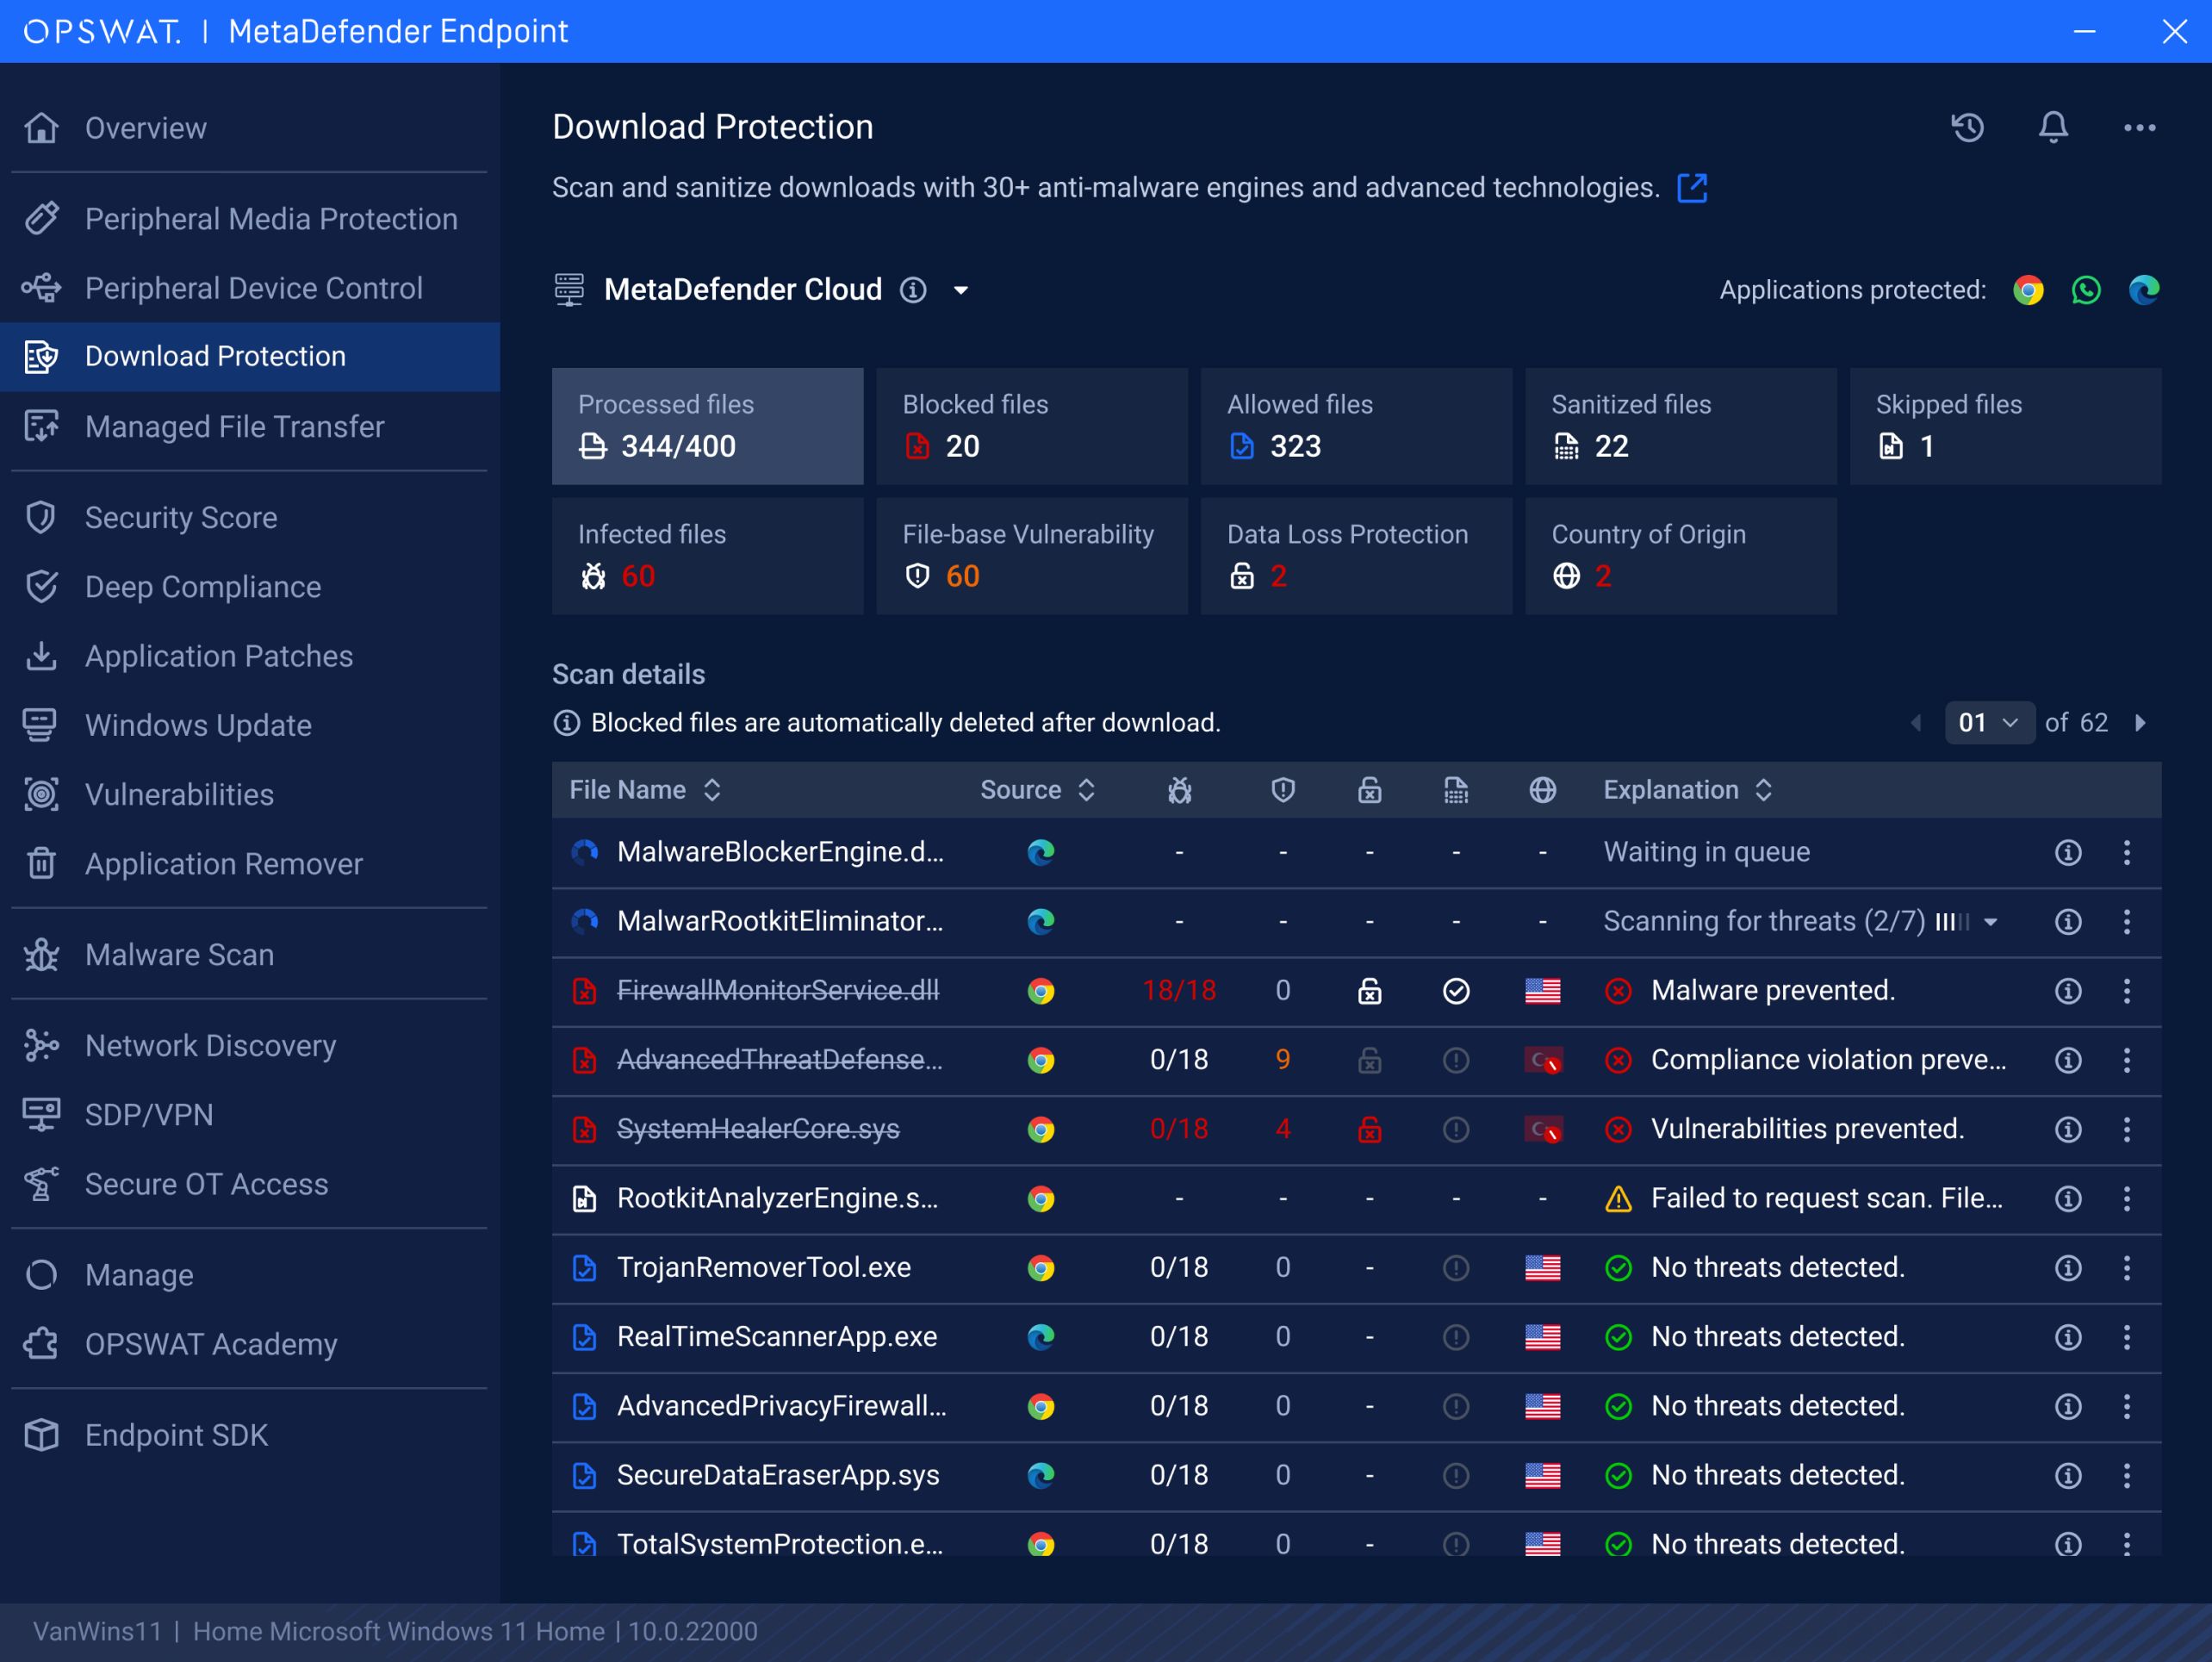Click the notifications bell icon
The width and height of the screenshot is (2212, 1662).
coord(2053,127)
